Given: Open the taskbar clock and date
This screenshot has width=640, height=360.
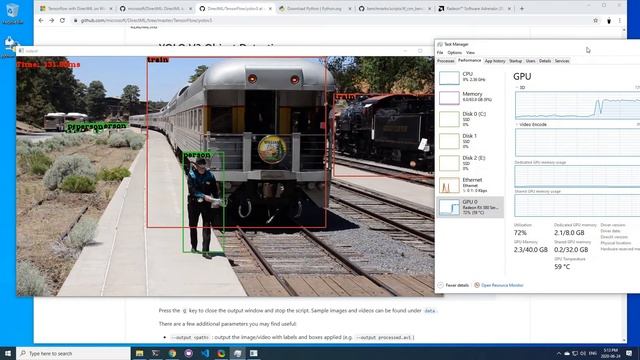Looking at the screenshot, I should (610, 353).
